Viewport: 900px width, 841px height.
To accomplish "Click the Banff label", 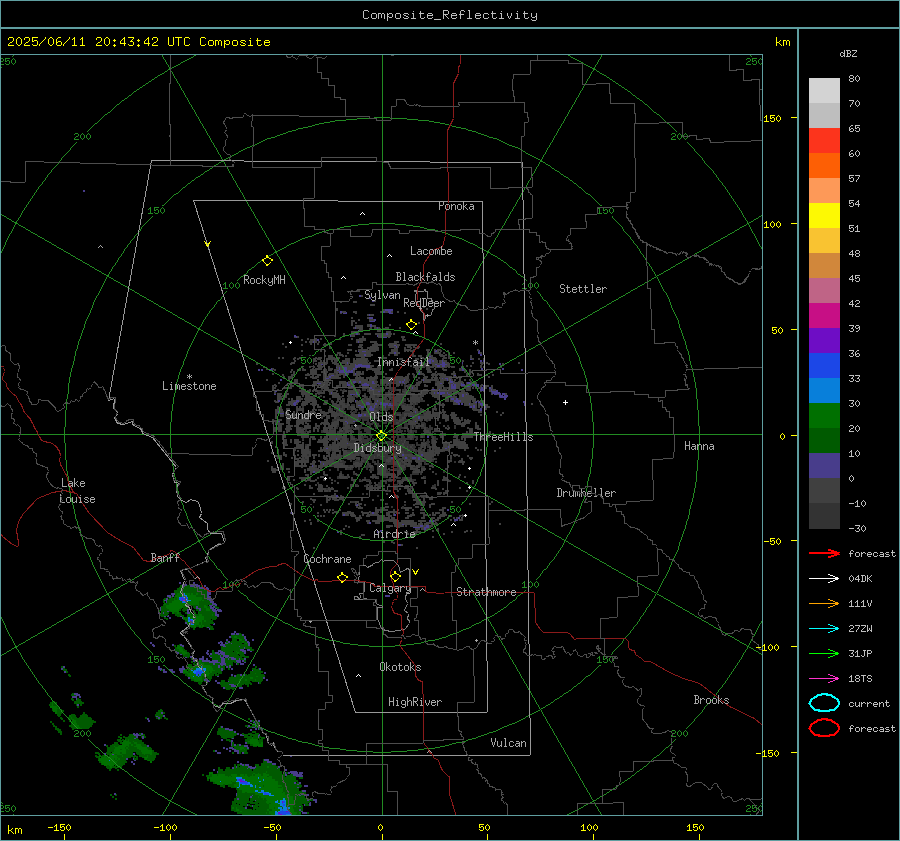I will point(165,558).
